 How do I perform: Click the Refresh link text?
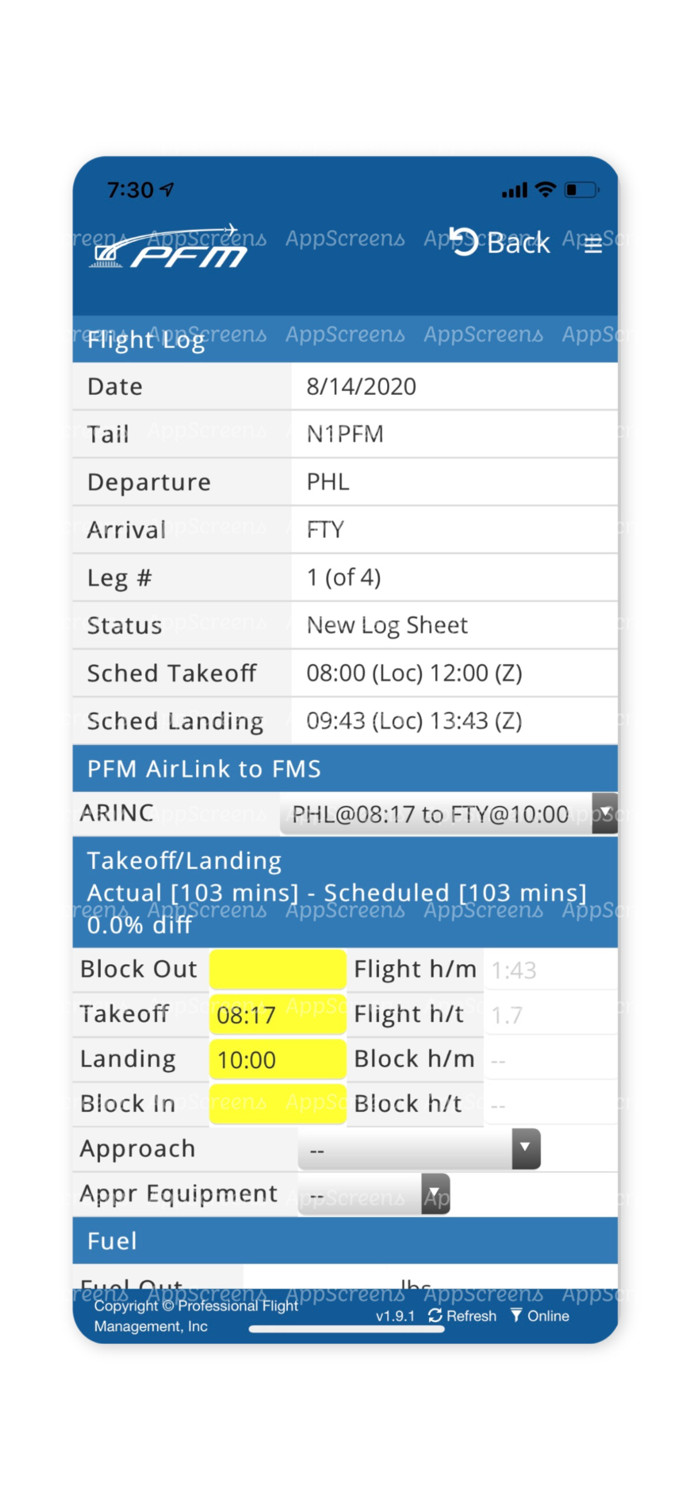471,1316
